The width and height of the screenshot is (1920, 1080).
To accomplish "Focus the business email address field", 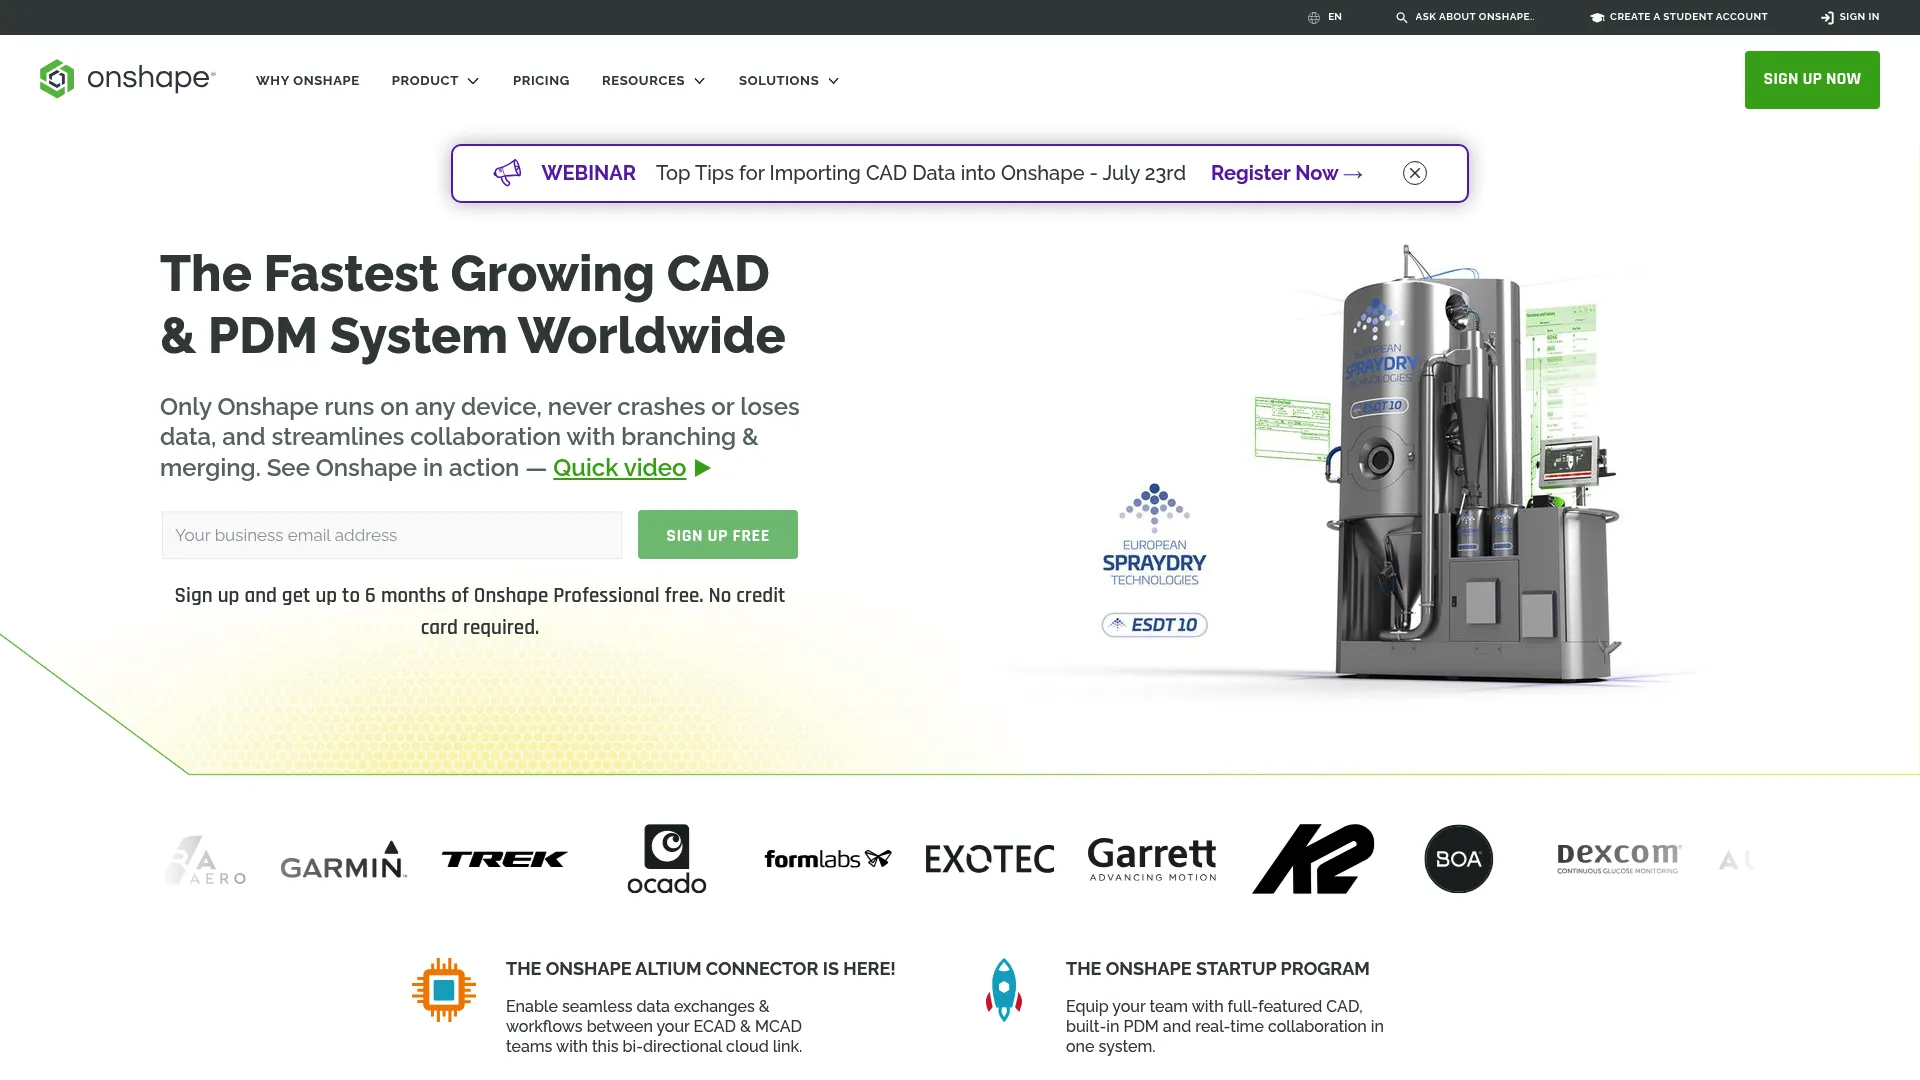I will click(392, 535).
